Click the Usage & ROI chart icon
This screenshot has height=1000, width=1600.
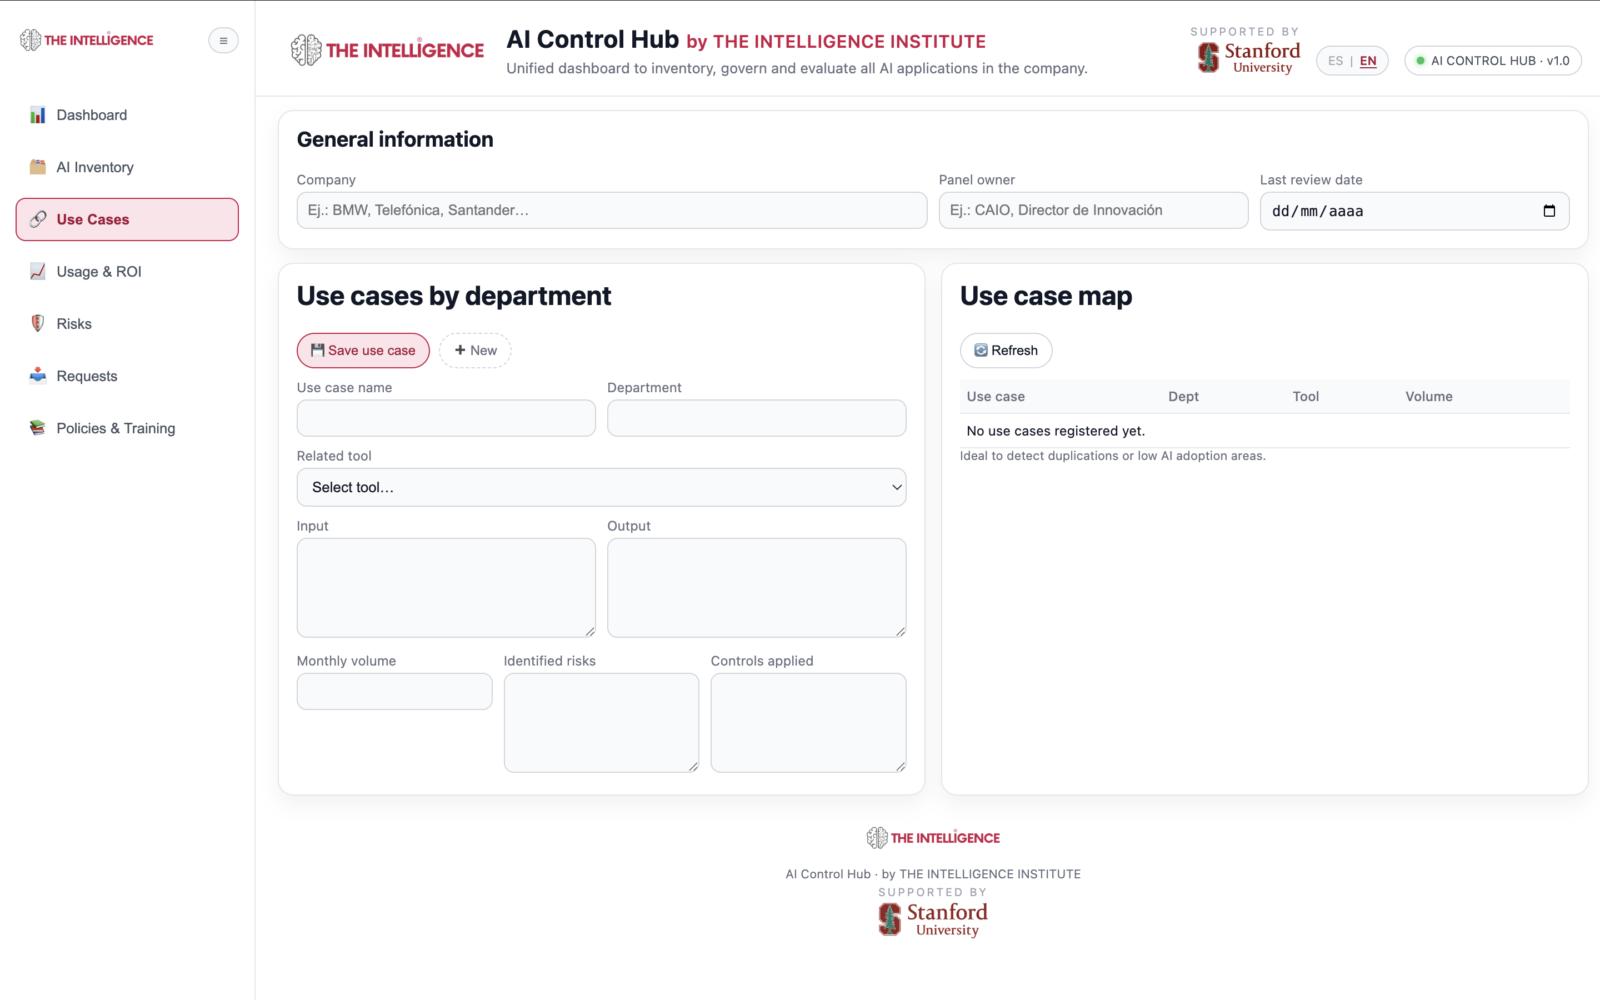pyautogui.click(x=38, y=271)
